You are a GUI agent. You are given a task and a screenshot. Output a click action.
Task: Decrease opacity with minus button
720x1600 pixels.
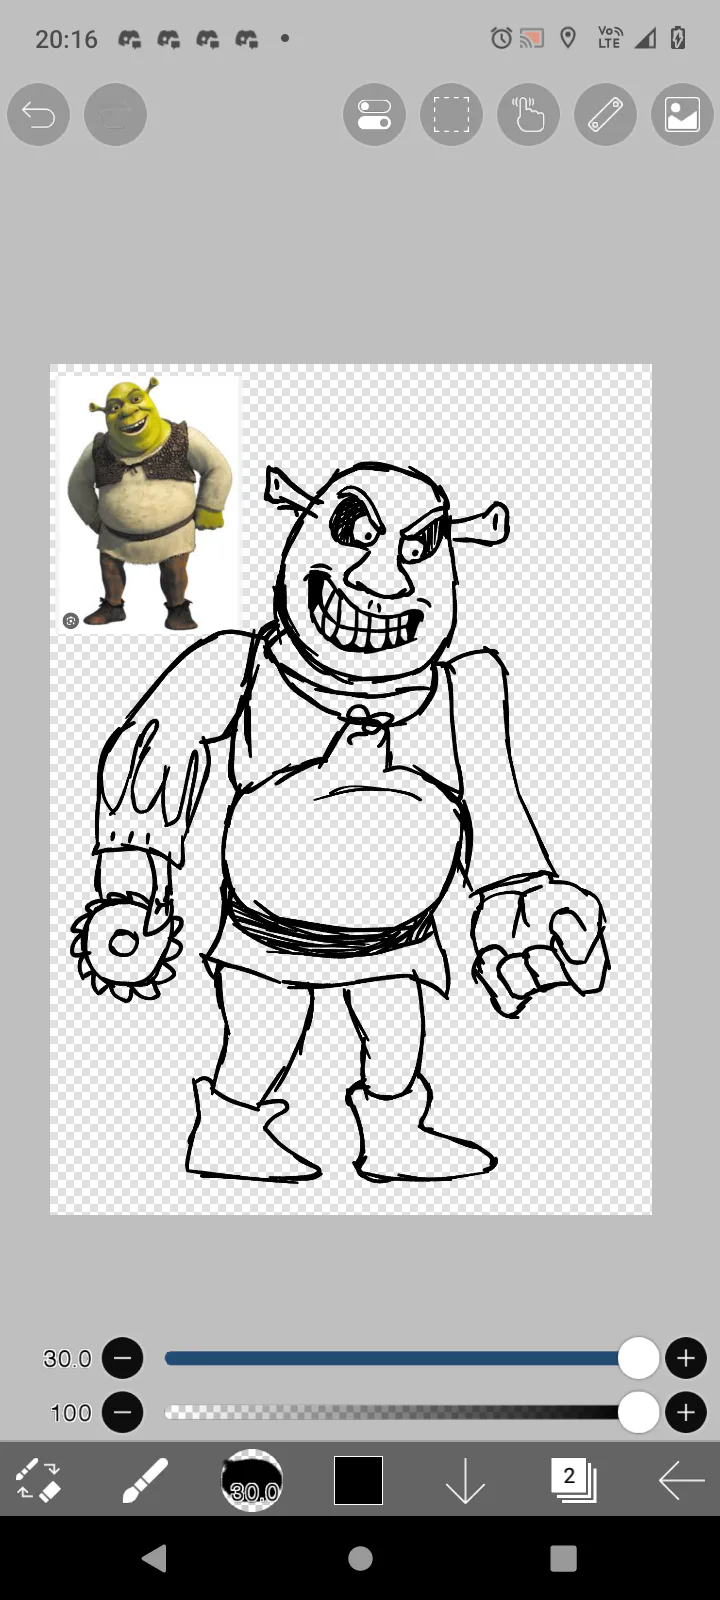123,1412
